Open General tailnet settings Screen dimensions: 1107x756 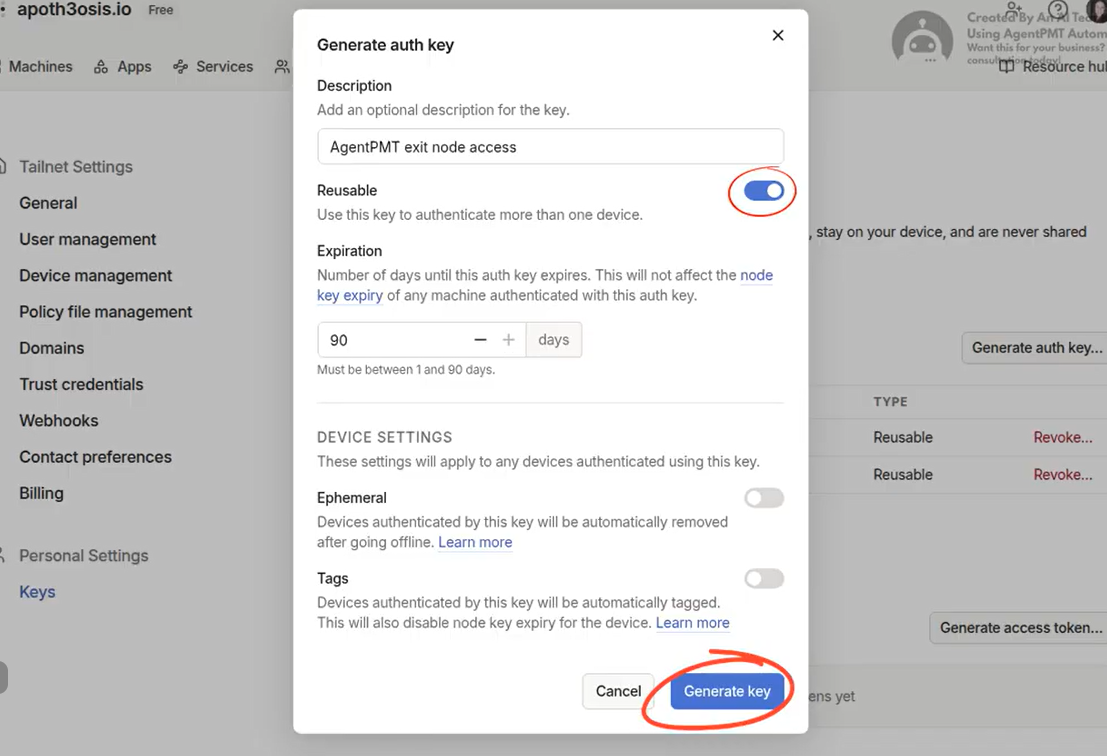point(48,203)
